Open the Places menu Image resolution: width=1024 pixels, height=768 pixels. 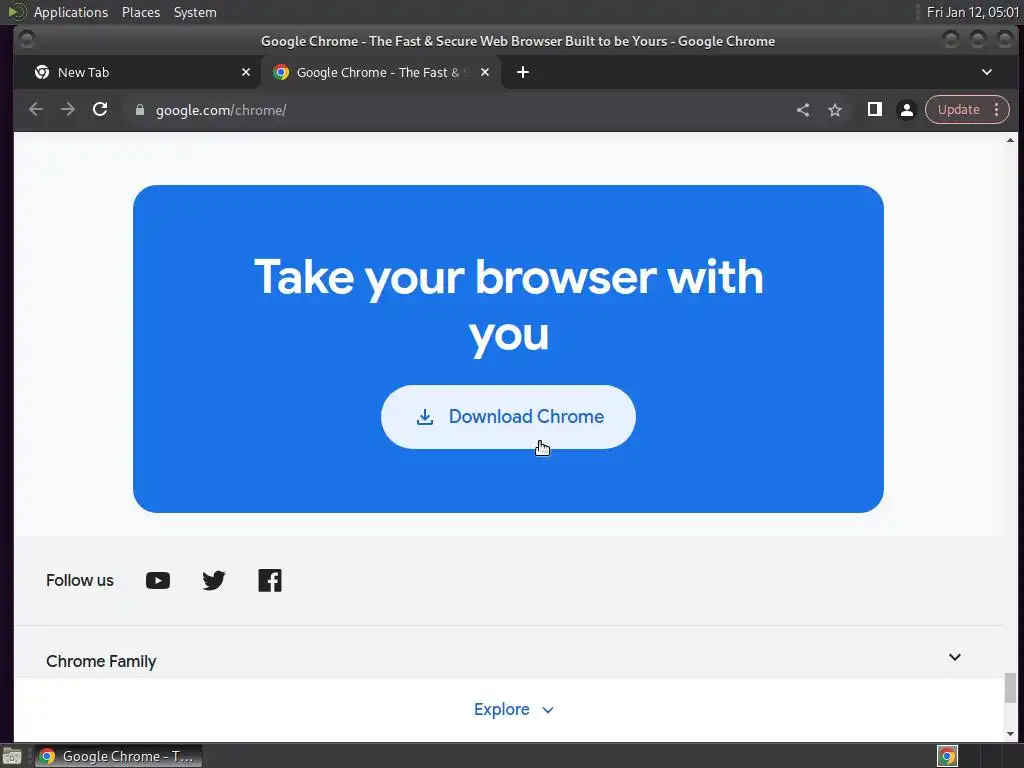coord(141,12)
